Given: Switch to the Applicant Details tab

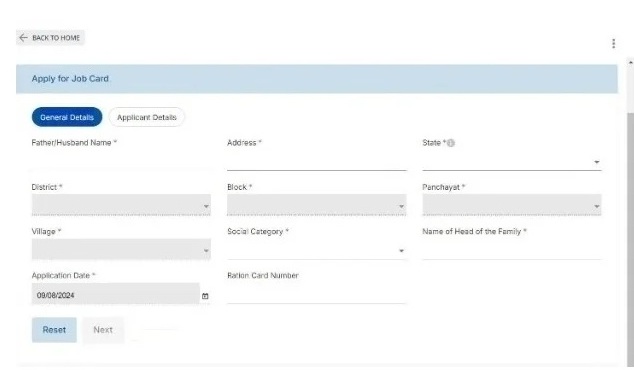Looking at the screenshot, I should pos(147,117).
